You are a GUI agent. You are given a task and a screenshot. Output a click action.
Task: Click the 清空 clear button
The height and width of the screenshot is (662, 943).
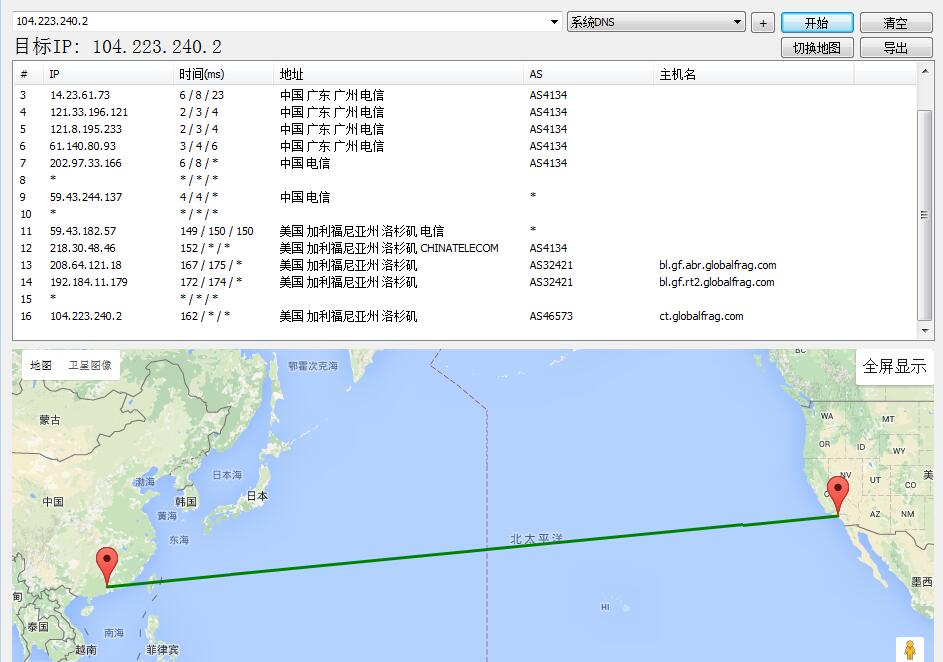(x=895, y=23)
